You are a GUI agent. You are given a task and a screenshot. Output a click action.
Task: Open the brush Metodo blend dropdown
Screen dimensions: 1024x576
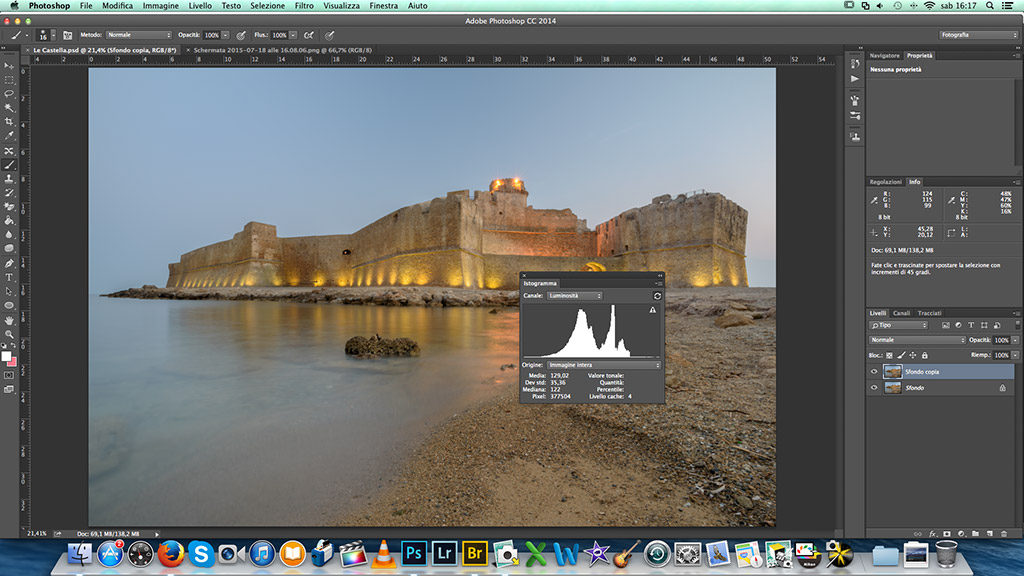click(139, 35)
